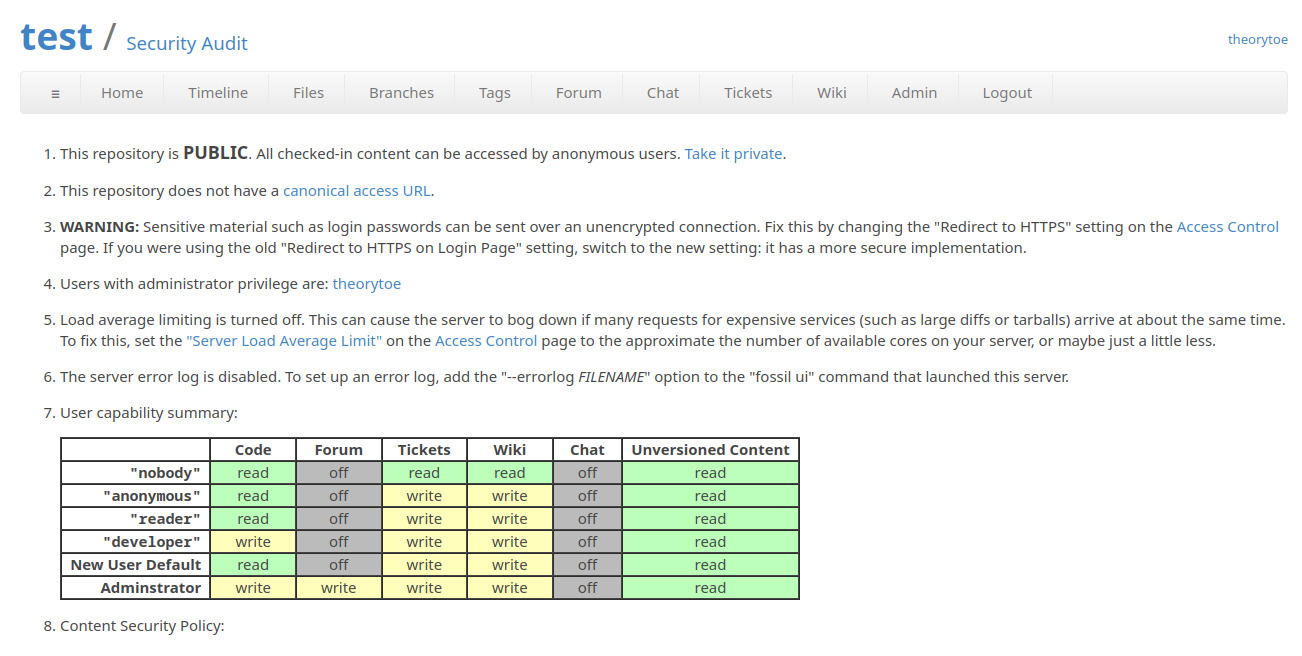This screenshot has width=1302, height=656.
Task: Open the Timeline view
Action: pos(216,92)
